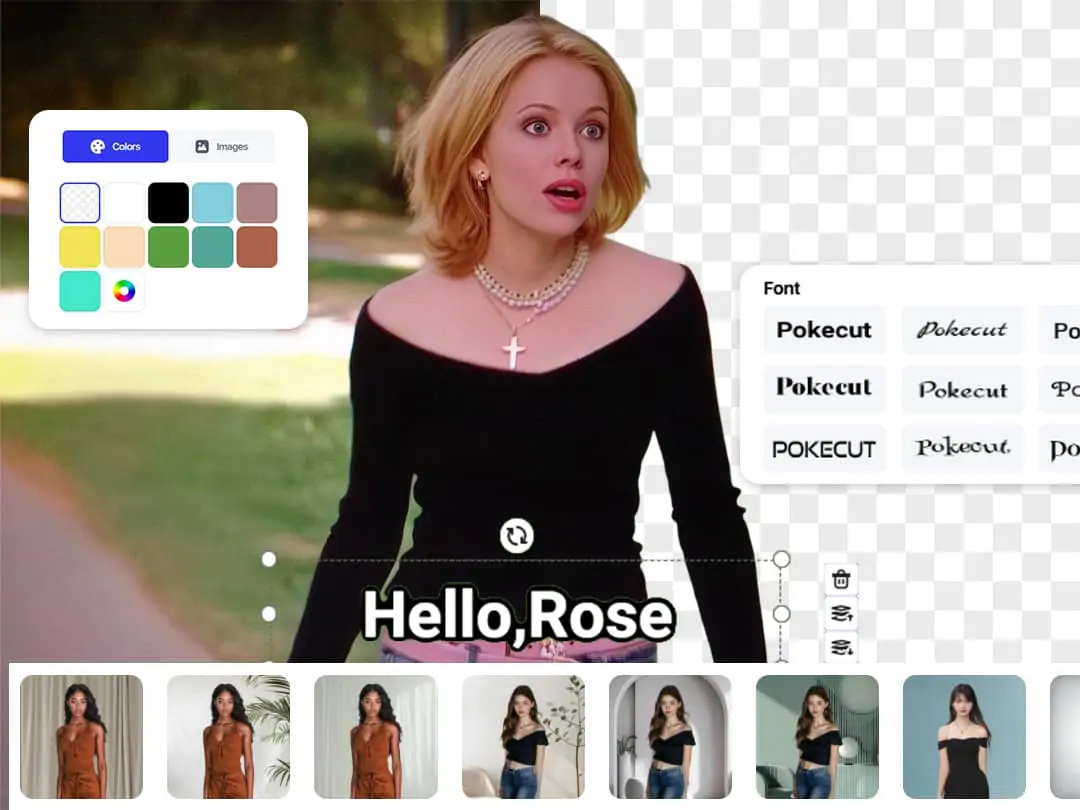Apply the rounded serif Pokecut font in second row
The width and height of the screenshot is (1080, 810).
pos(962,389)
